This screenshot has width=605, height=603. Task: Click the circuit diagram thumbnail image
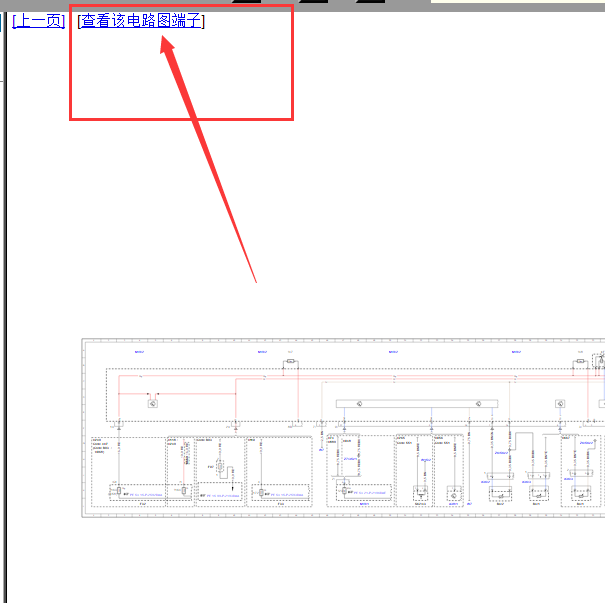[x=343, y=428]
